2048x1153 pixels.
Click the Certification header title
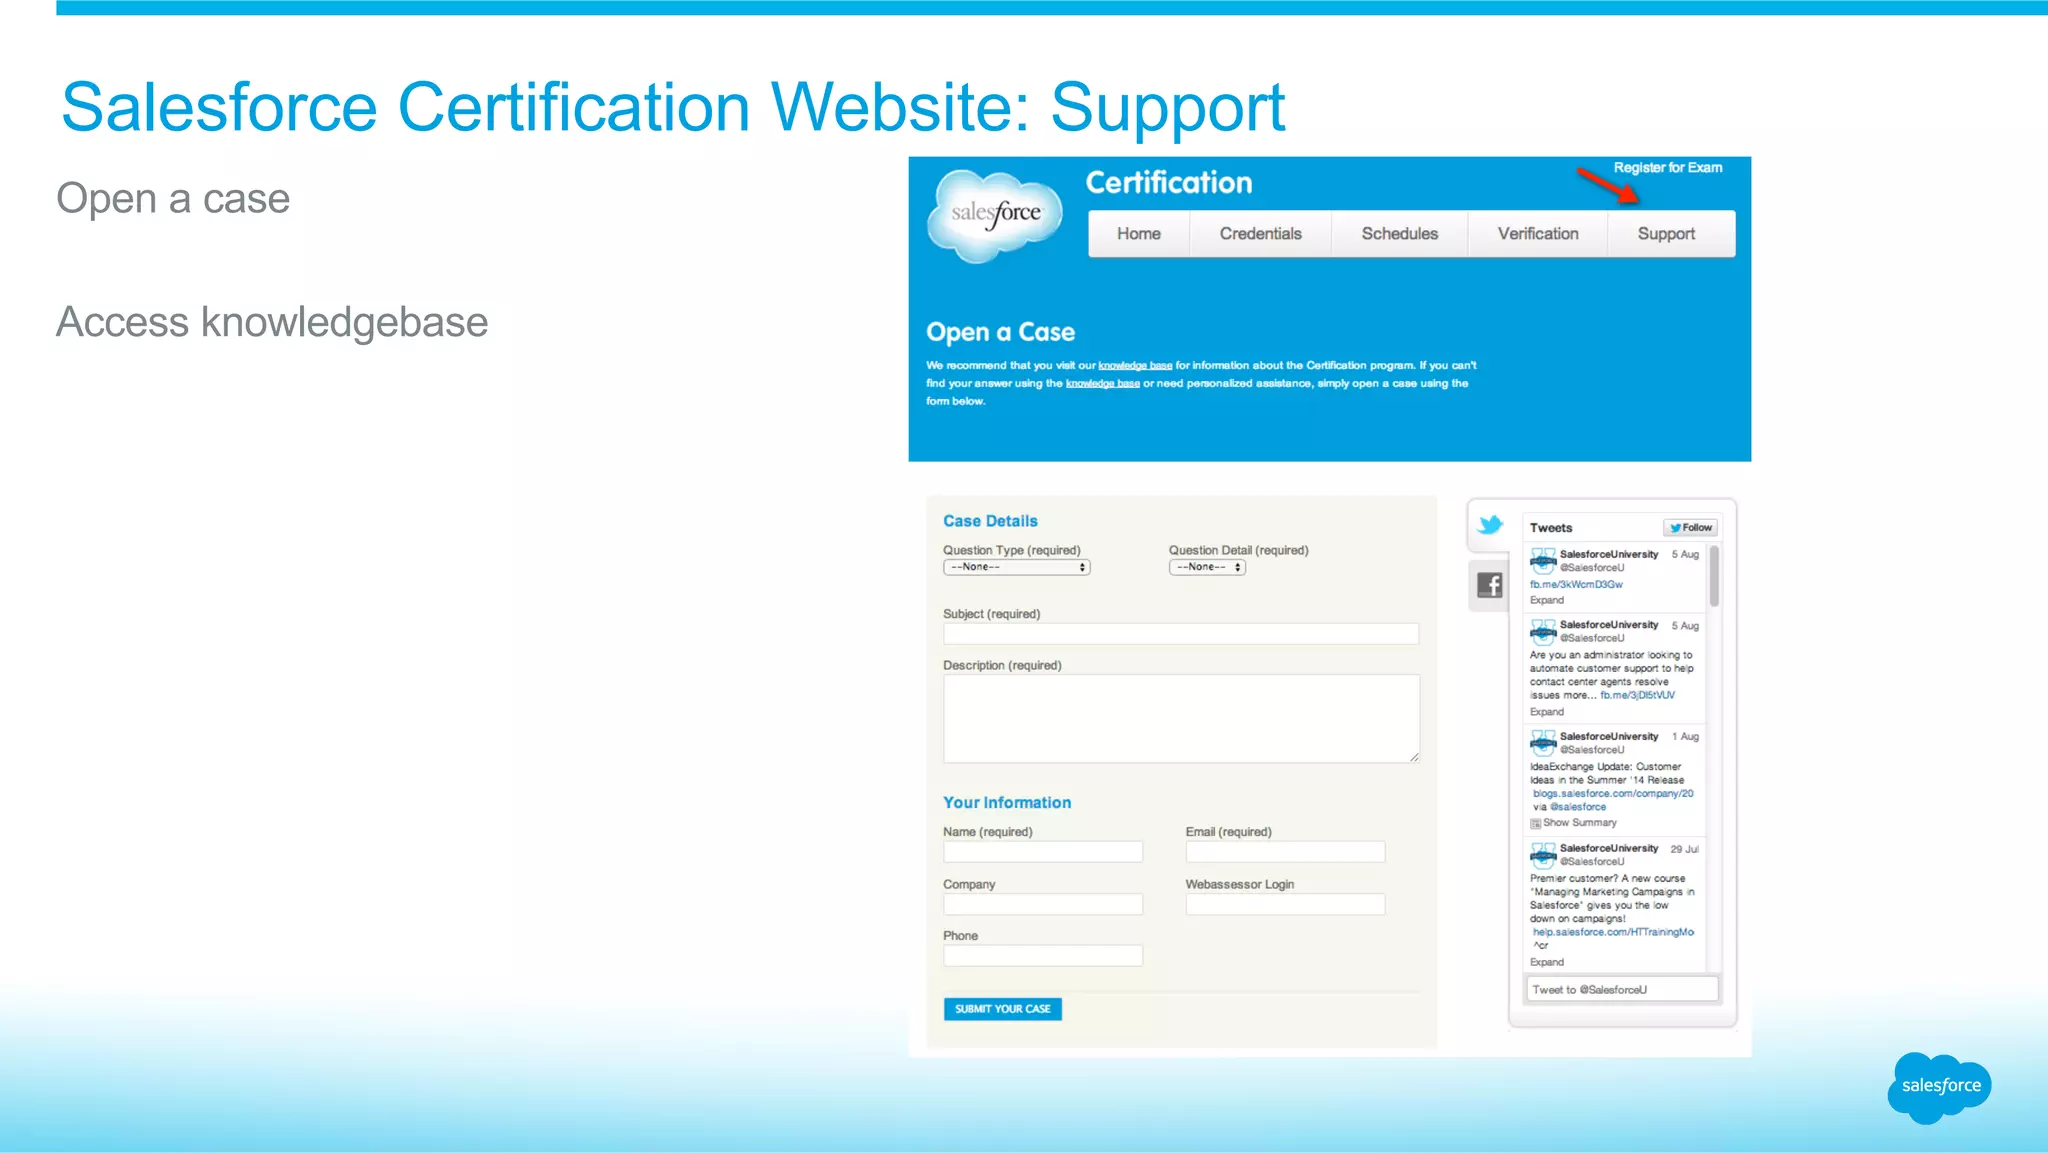(1169, 183)
